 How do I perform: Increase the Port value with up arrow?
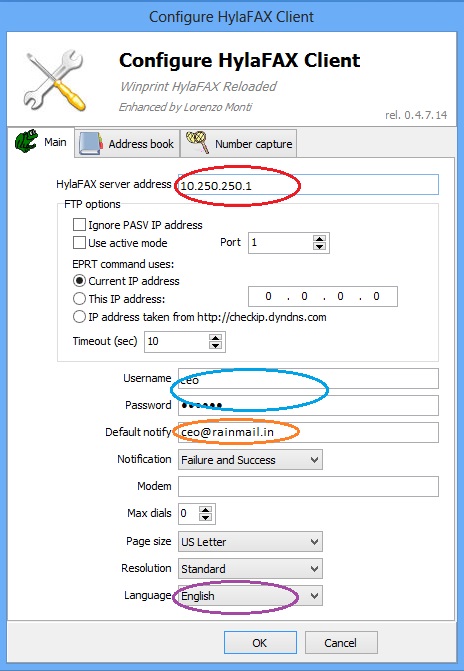point(319,238)
